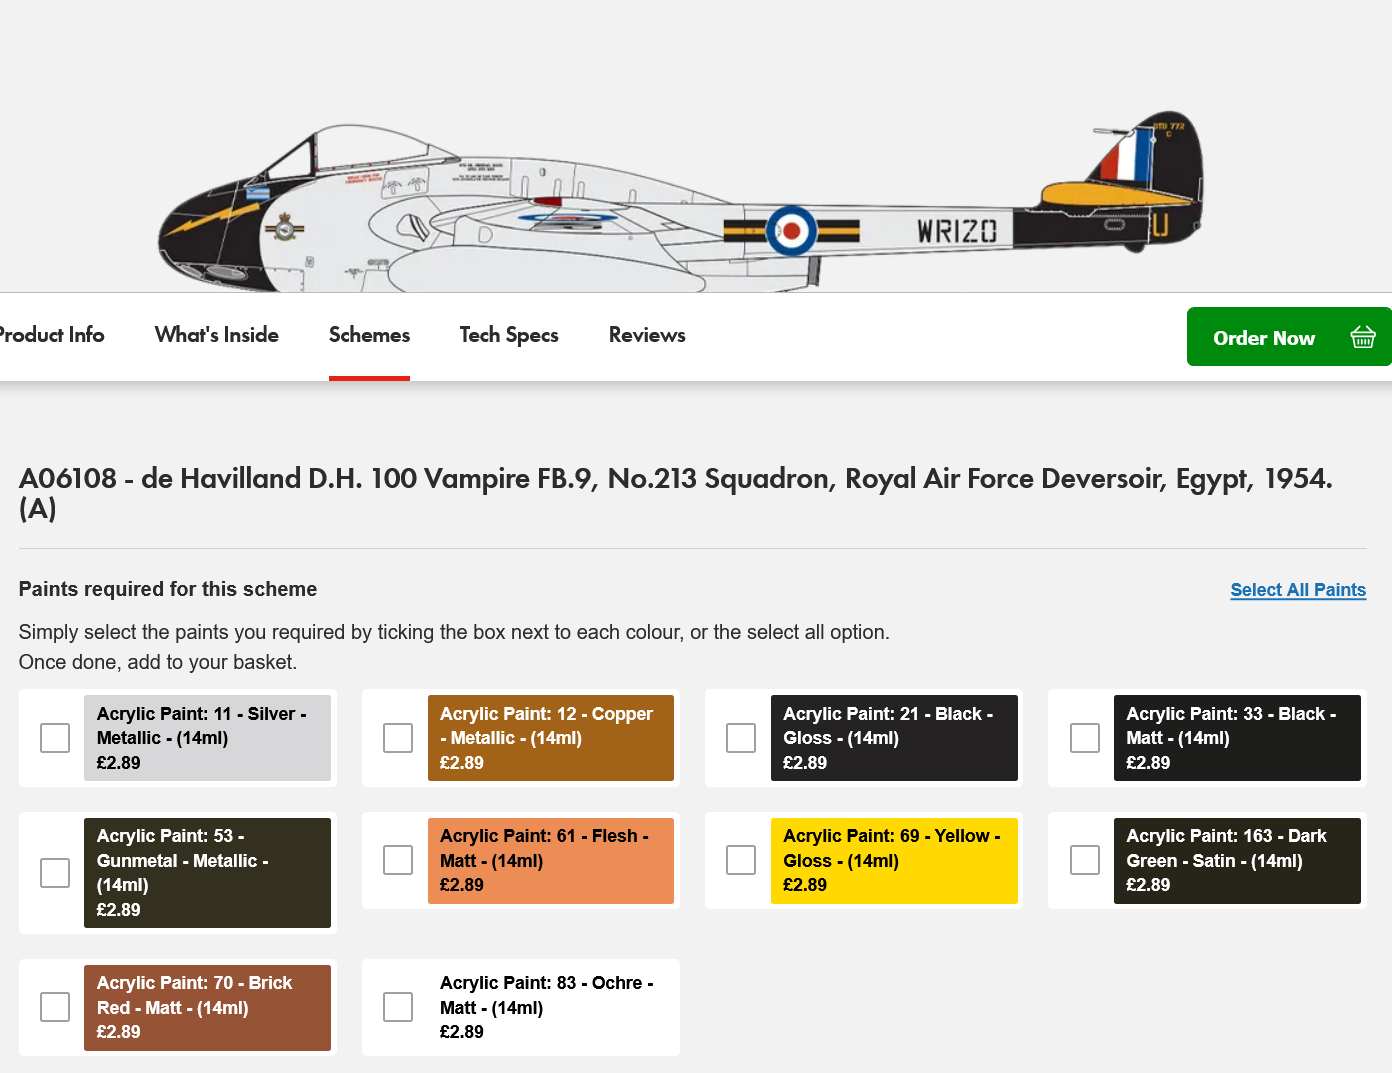Click the Ochre Matt paint 83 label
Image resolution: width=1392 pixels, height=1073 pixels.
pos(547,1007)
